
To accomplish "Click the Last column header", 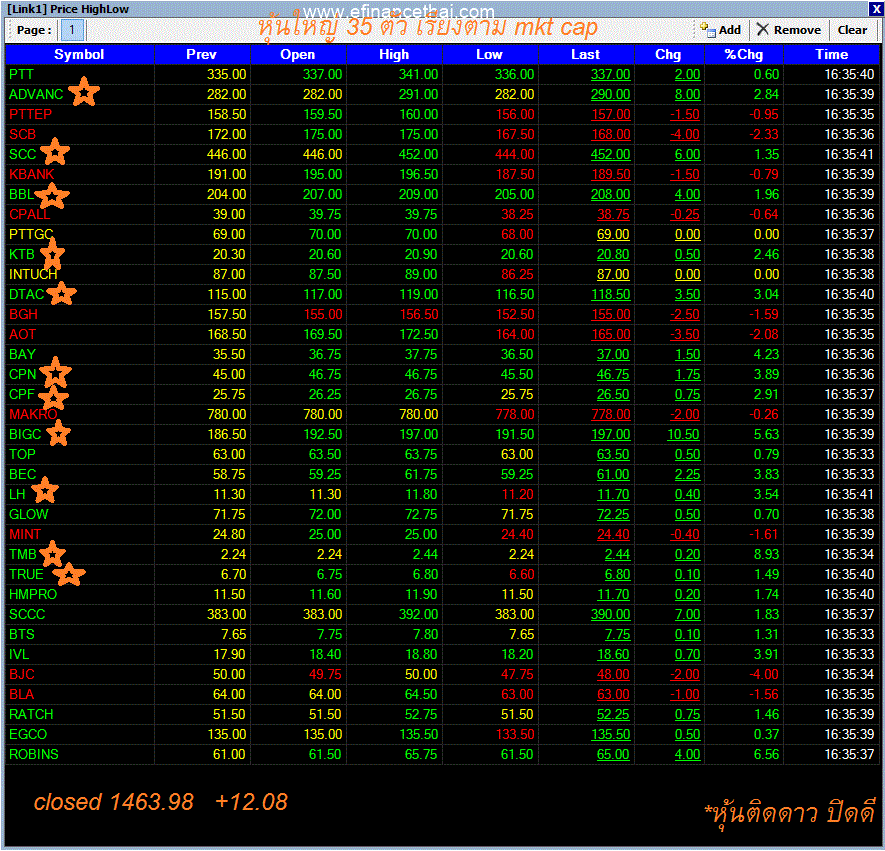I will 586,54.
